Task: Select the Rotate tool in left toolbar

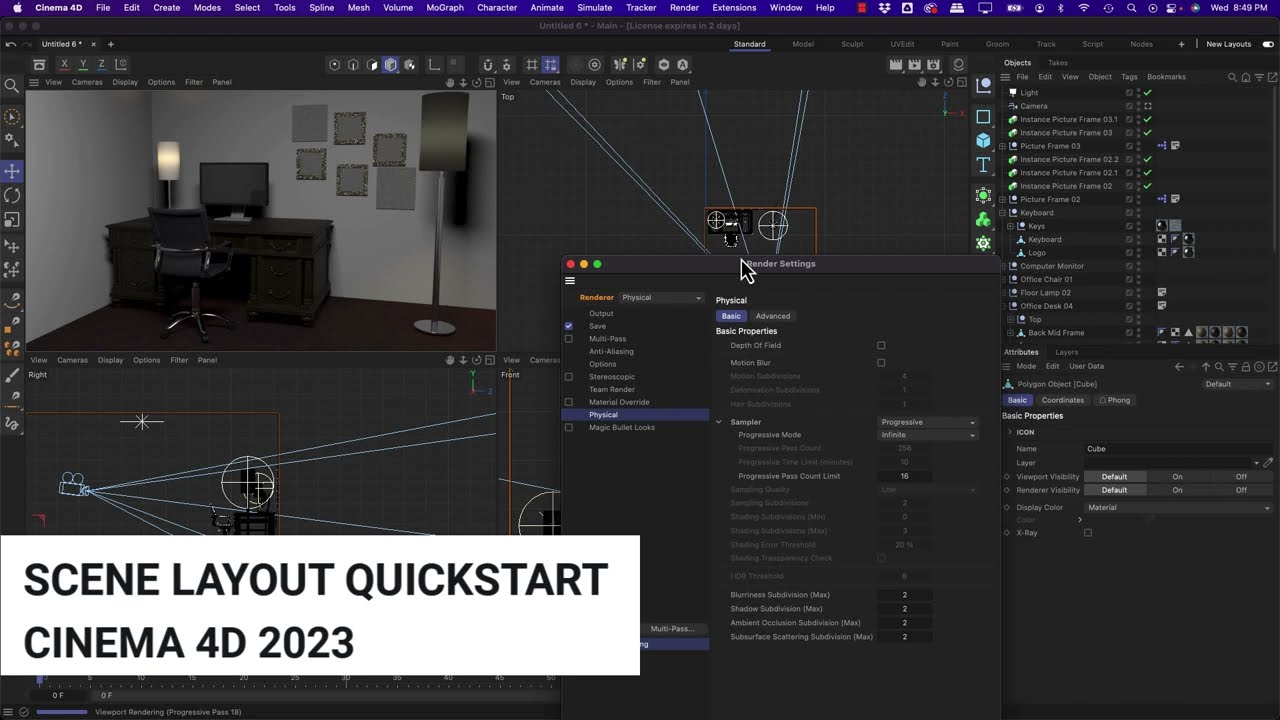Action: click(x=12, y=196)
